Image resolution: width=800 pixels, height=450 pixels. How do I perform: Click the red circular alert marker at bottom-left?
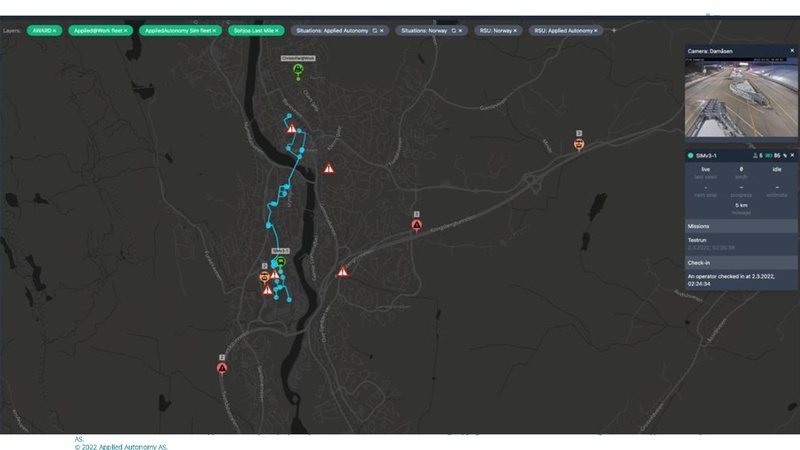[222, 368]
